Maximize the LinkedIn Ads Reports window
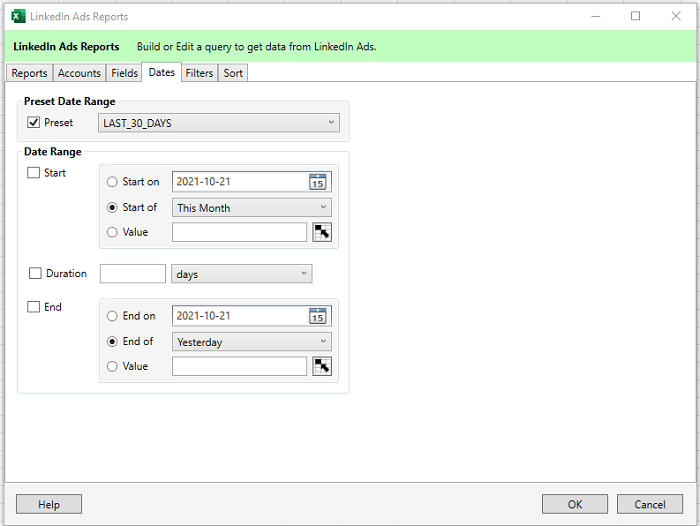The height and width of the screenshot is (526, 700). pos(635,16)
